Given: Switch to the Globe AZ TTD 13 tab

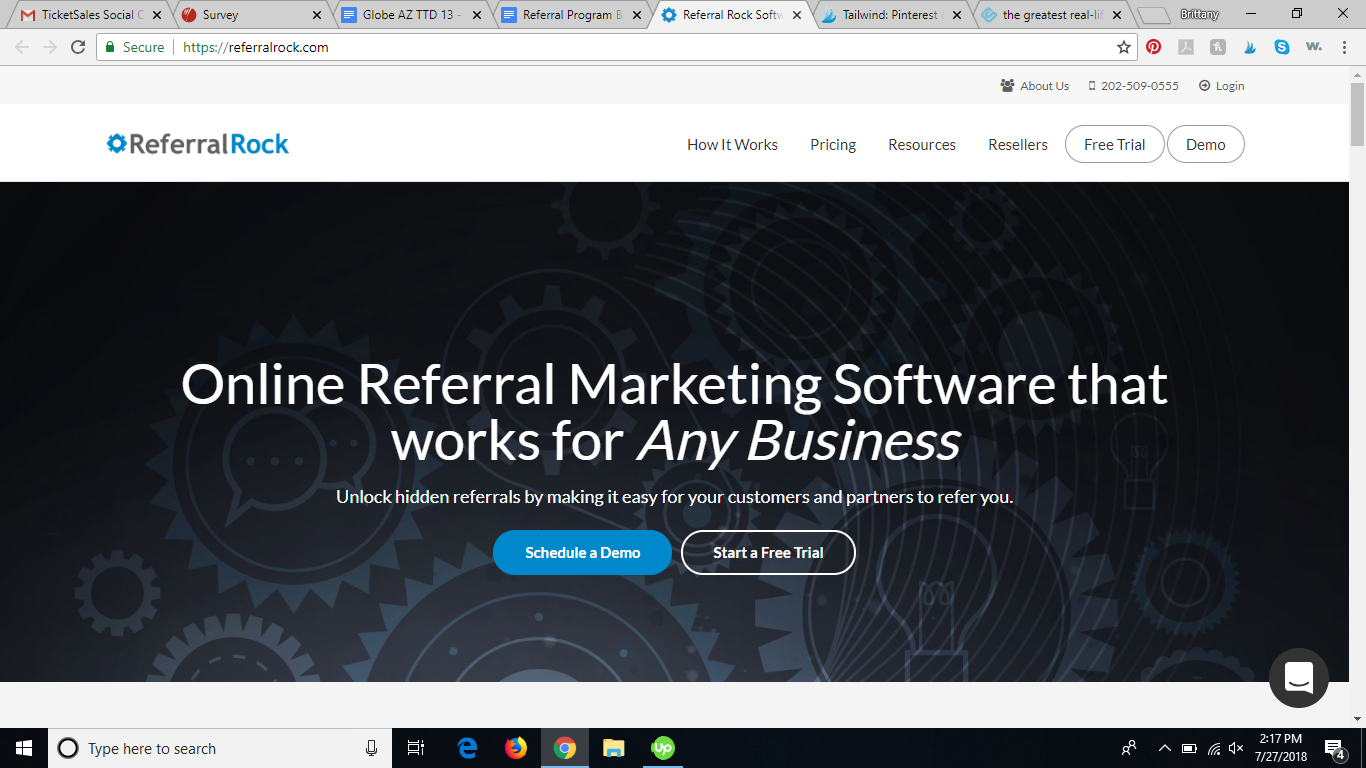Looking at the screenshot, I should tap(412, 15).
